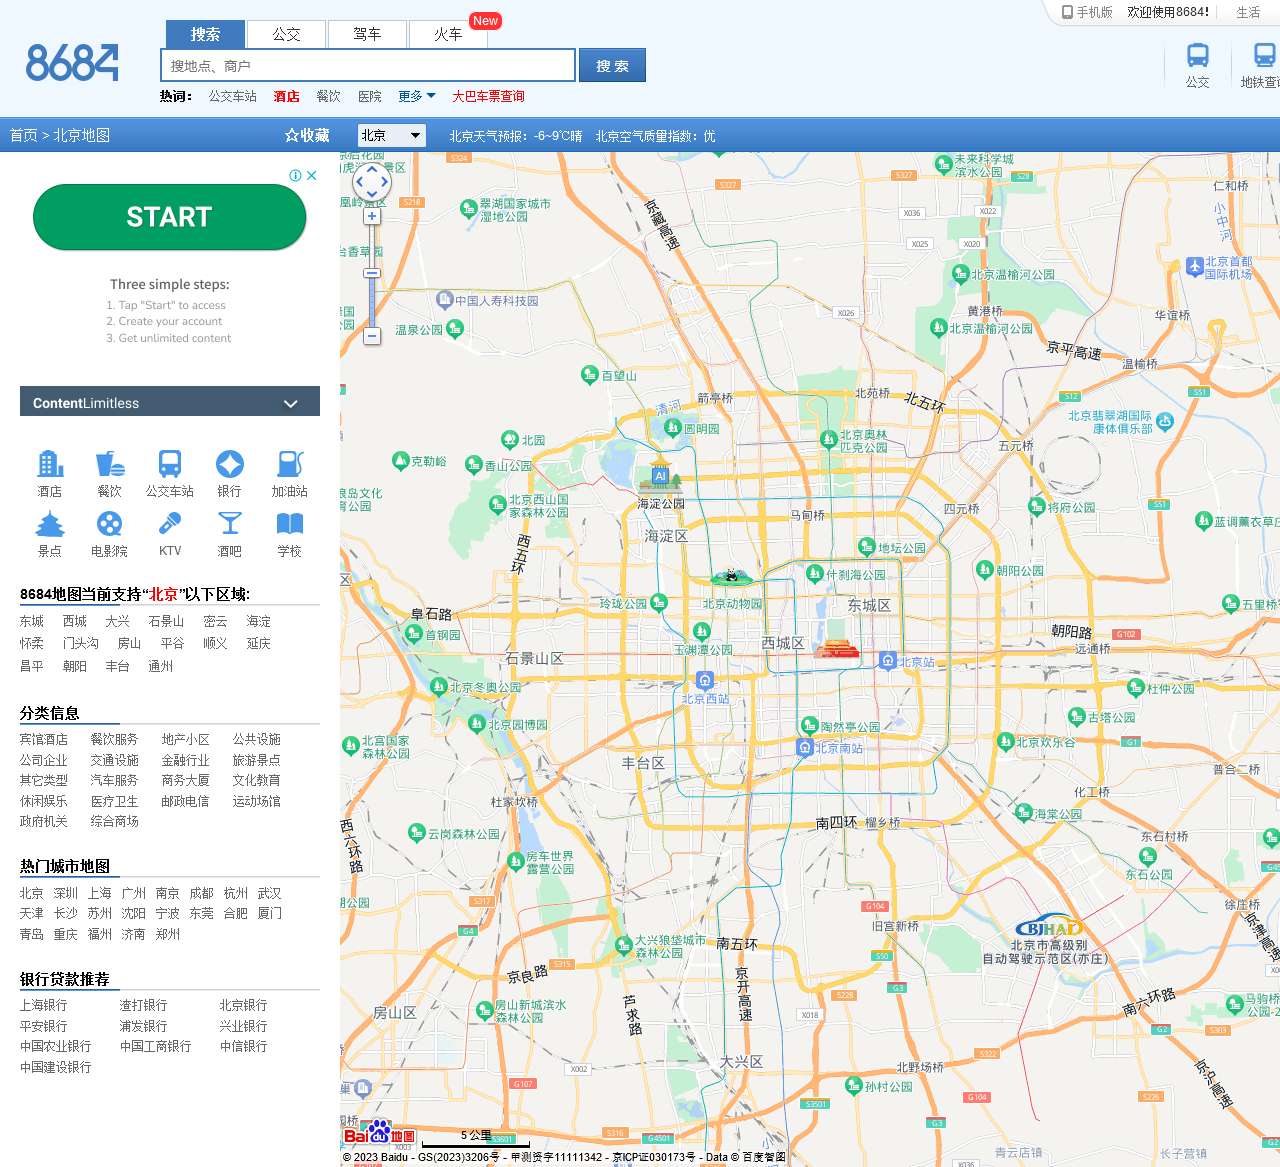Open the 餐饮 dining category icon
The image size is (1280, 1167).
pos(110,464)
